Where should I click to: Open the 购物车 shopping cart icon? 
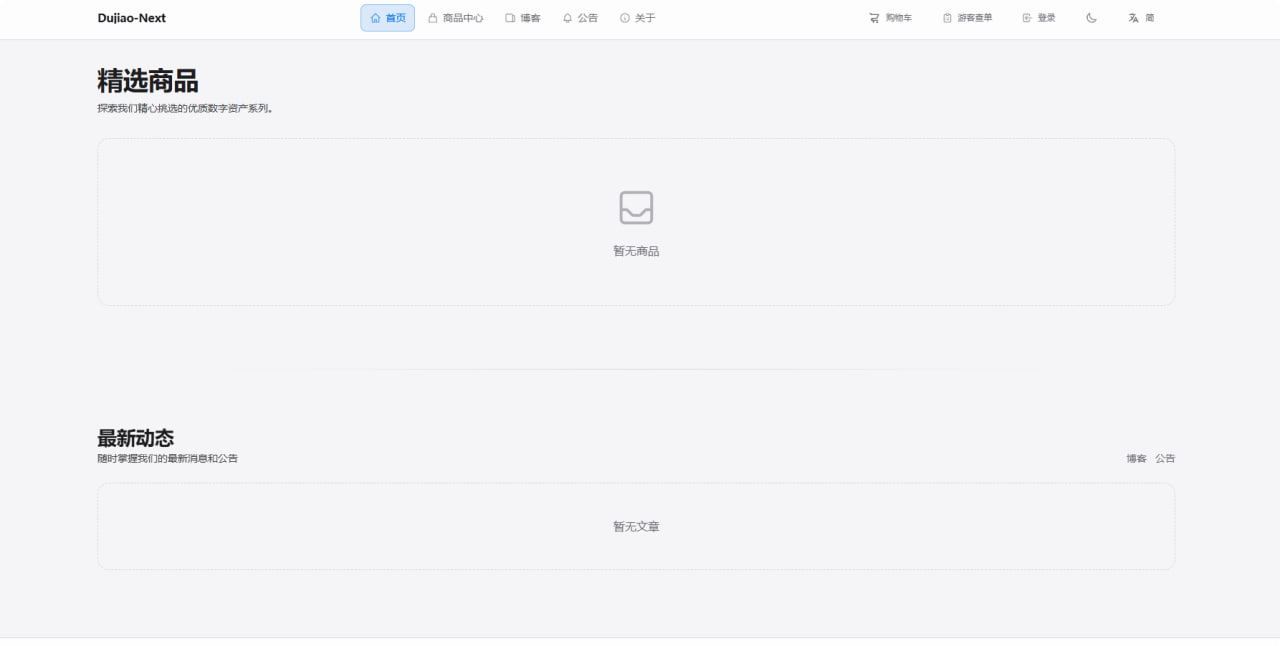[x=873, y=17]
